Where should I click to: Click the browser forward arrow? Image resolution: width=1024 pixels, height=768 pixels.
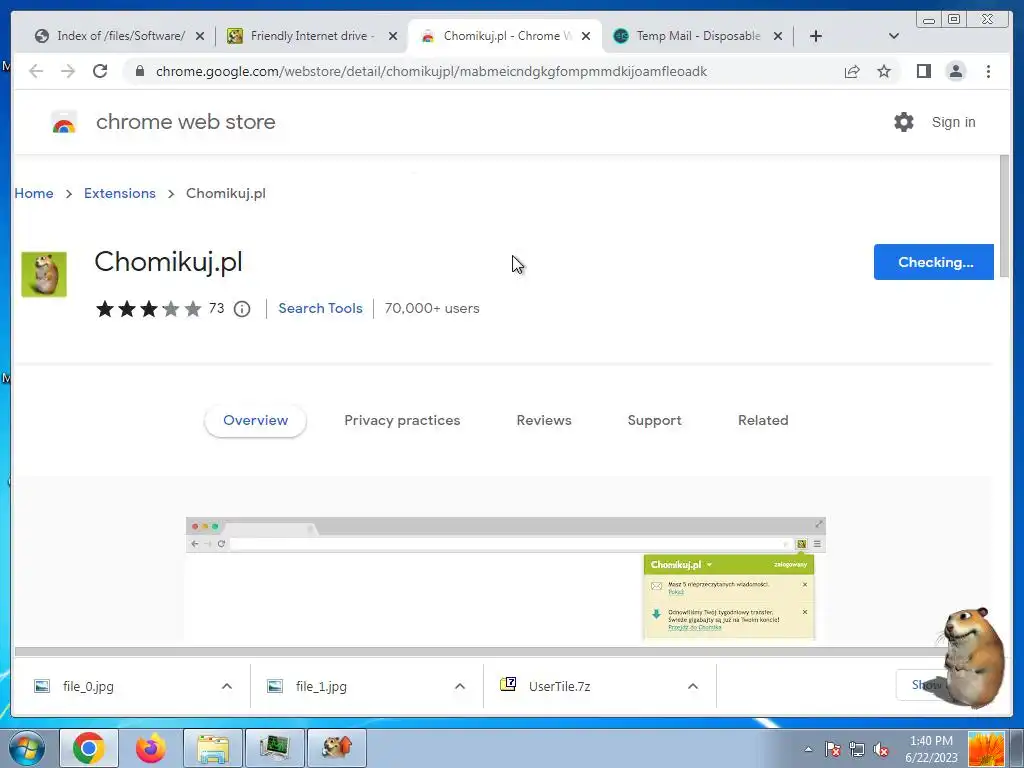68,71
